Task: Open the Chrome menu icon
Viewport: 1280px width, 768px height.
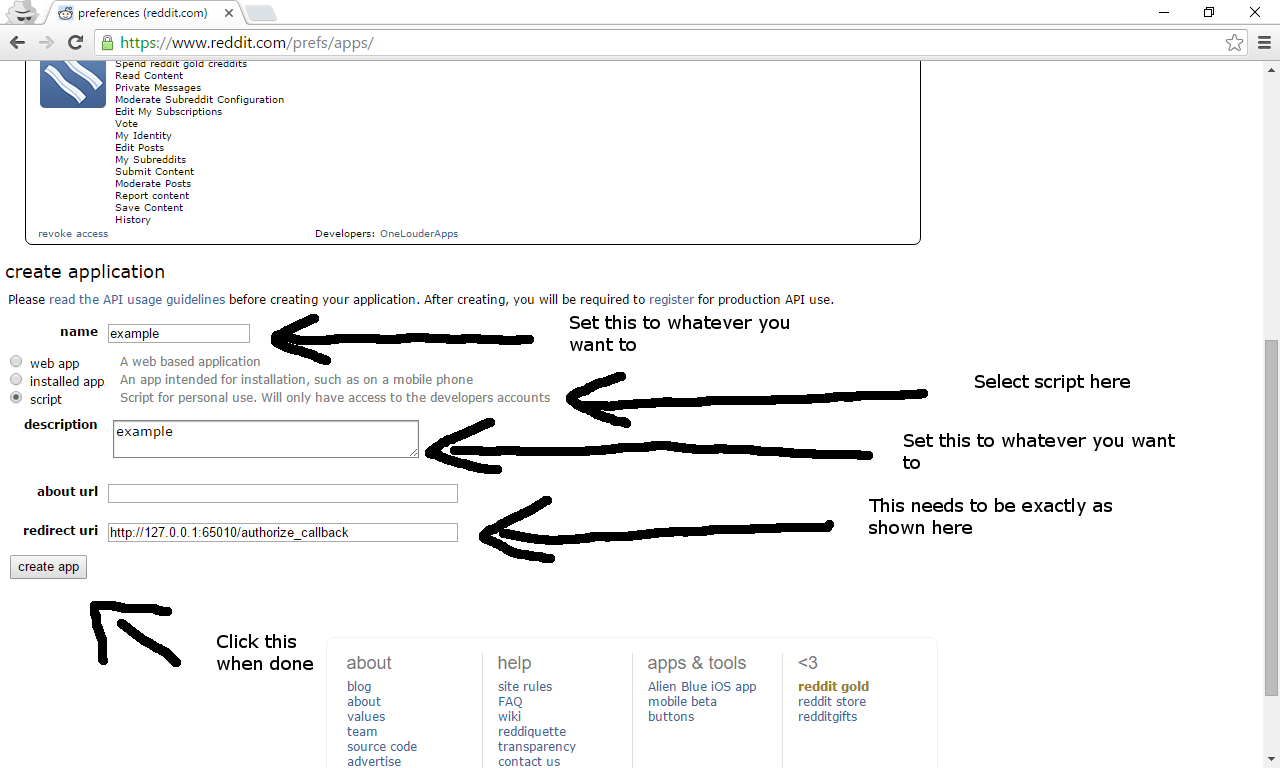Action: (1263, 43)
